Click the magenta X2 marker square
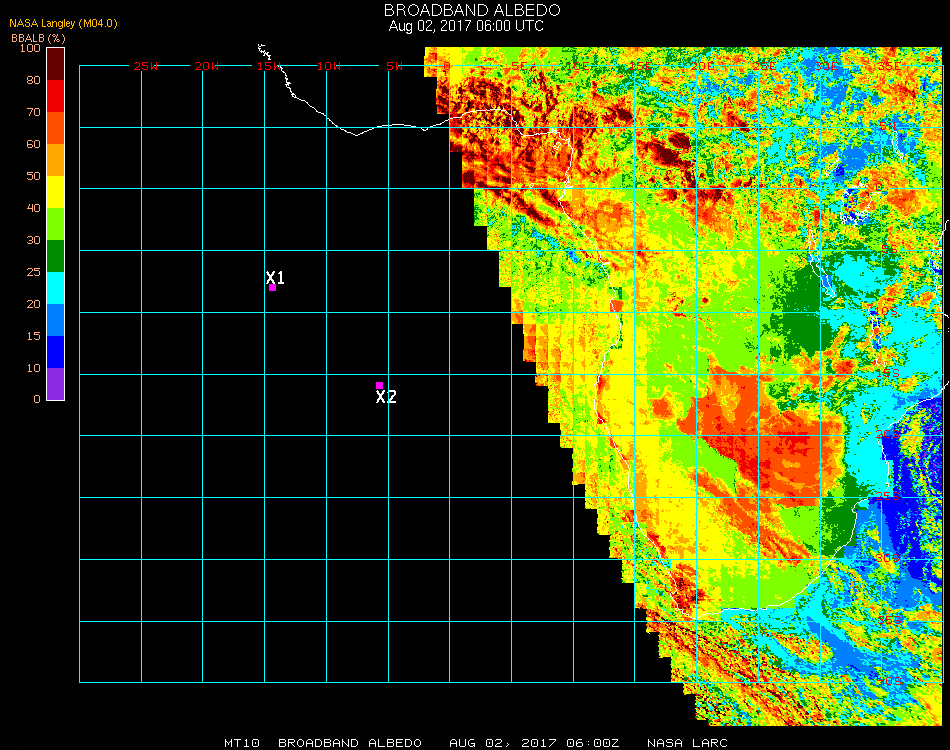This screenshot has height=750, width=950. (x=379, y=385)
